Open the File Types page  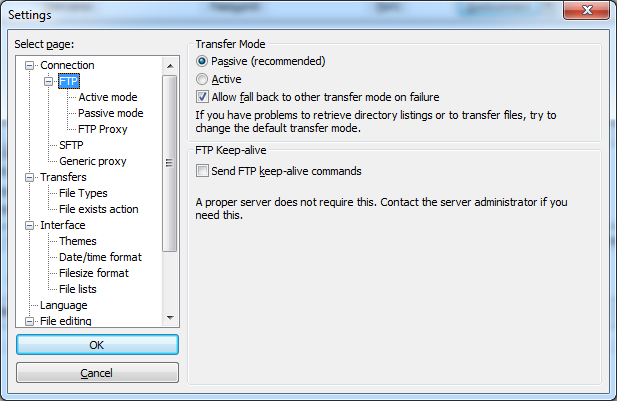click(83, 193)
